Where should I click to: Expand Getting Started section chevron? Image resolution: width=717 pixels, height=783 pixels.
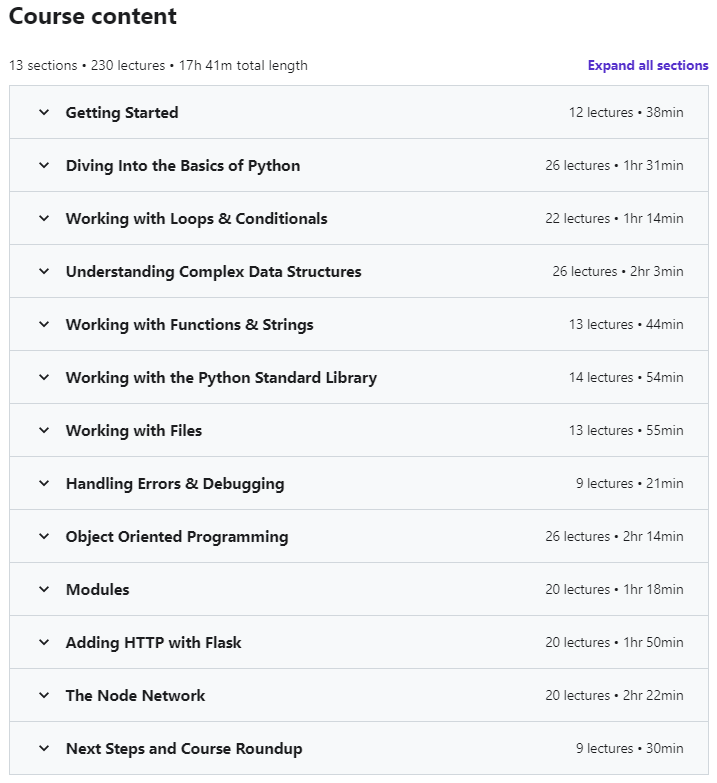[44, 113]
